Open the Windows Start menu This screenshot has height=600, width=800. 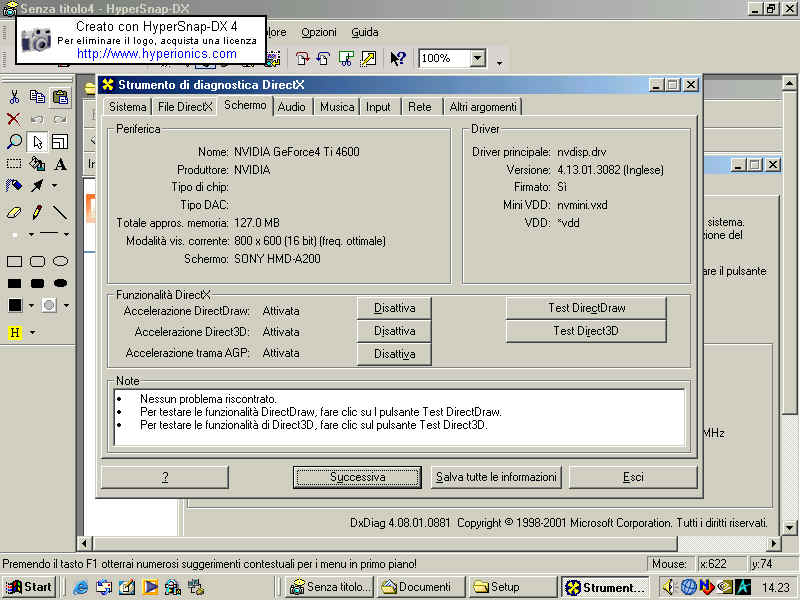[x=29, y=587]
